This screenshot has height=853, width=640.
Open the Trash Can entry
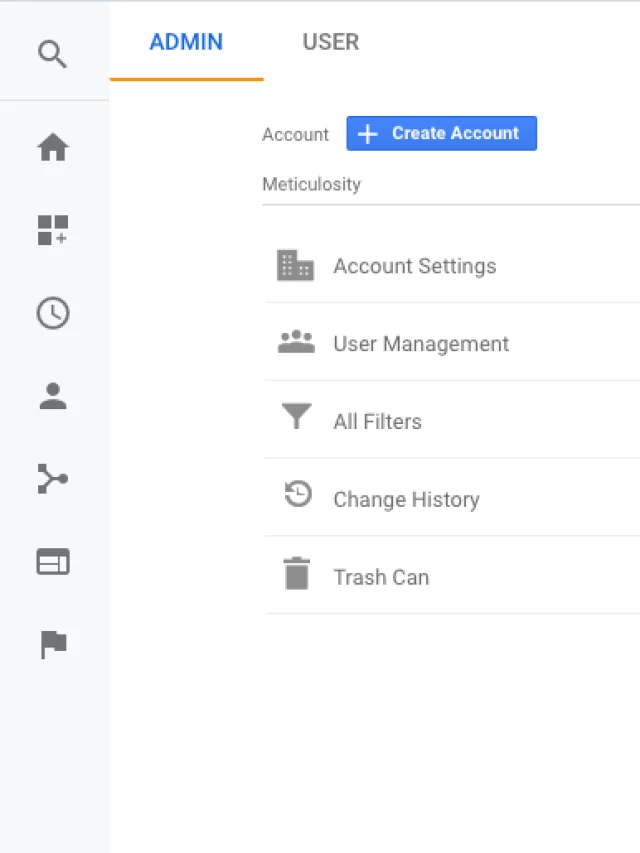pos(381,578)
